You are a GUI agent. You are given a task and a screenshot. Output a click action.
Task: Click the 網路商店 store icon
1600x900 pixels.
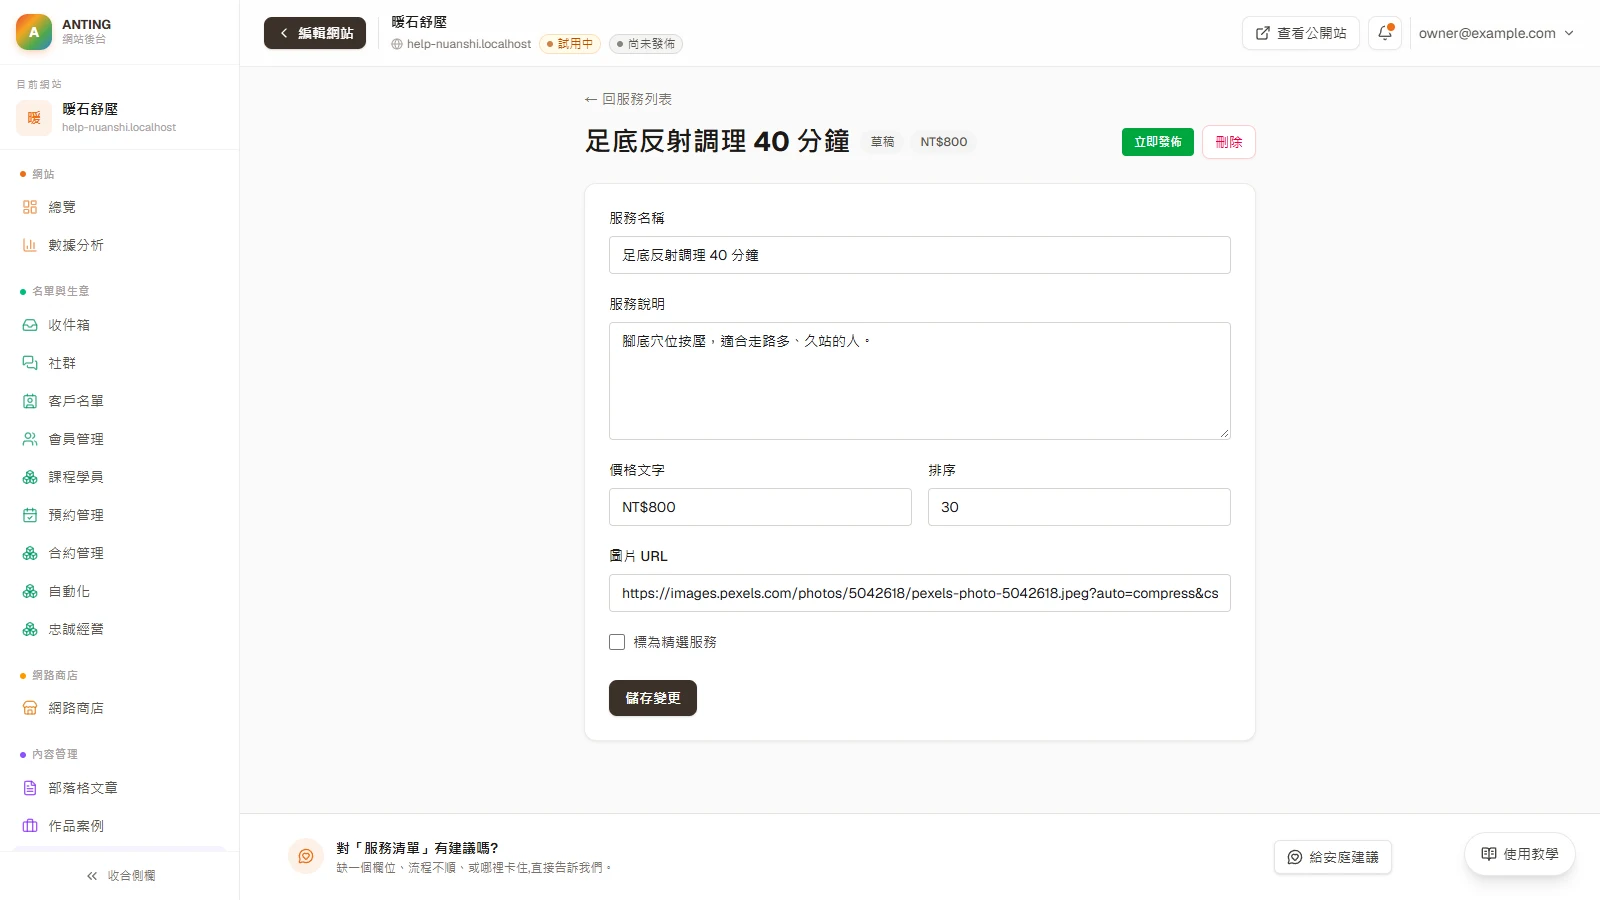[30, 708]
